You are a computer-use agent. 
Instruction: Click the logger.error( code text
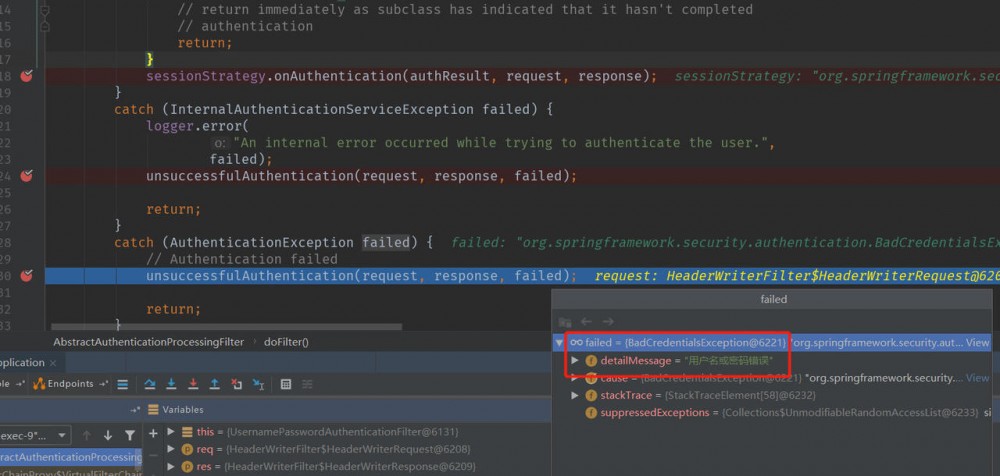[198, 126]
